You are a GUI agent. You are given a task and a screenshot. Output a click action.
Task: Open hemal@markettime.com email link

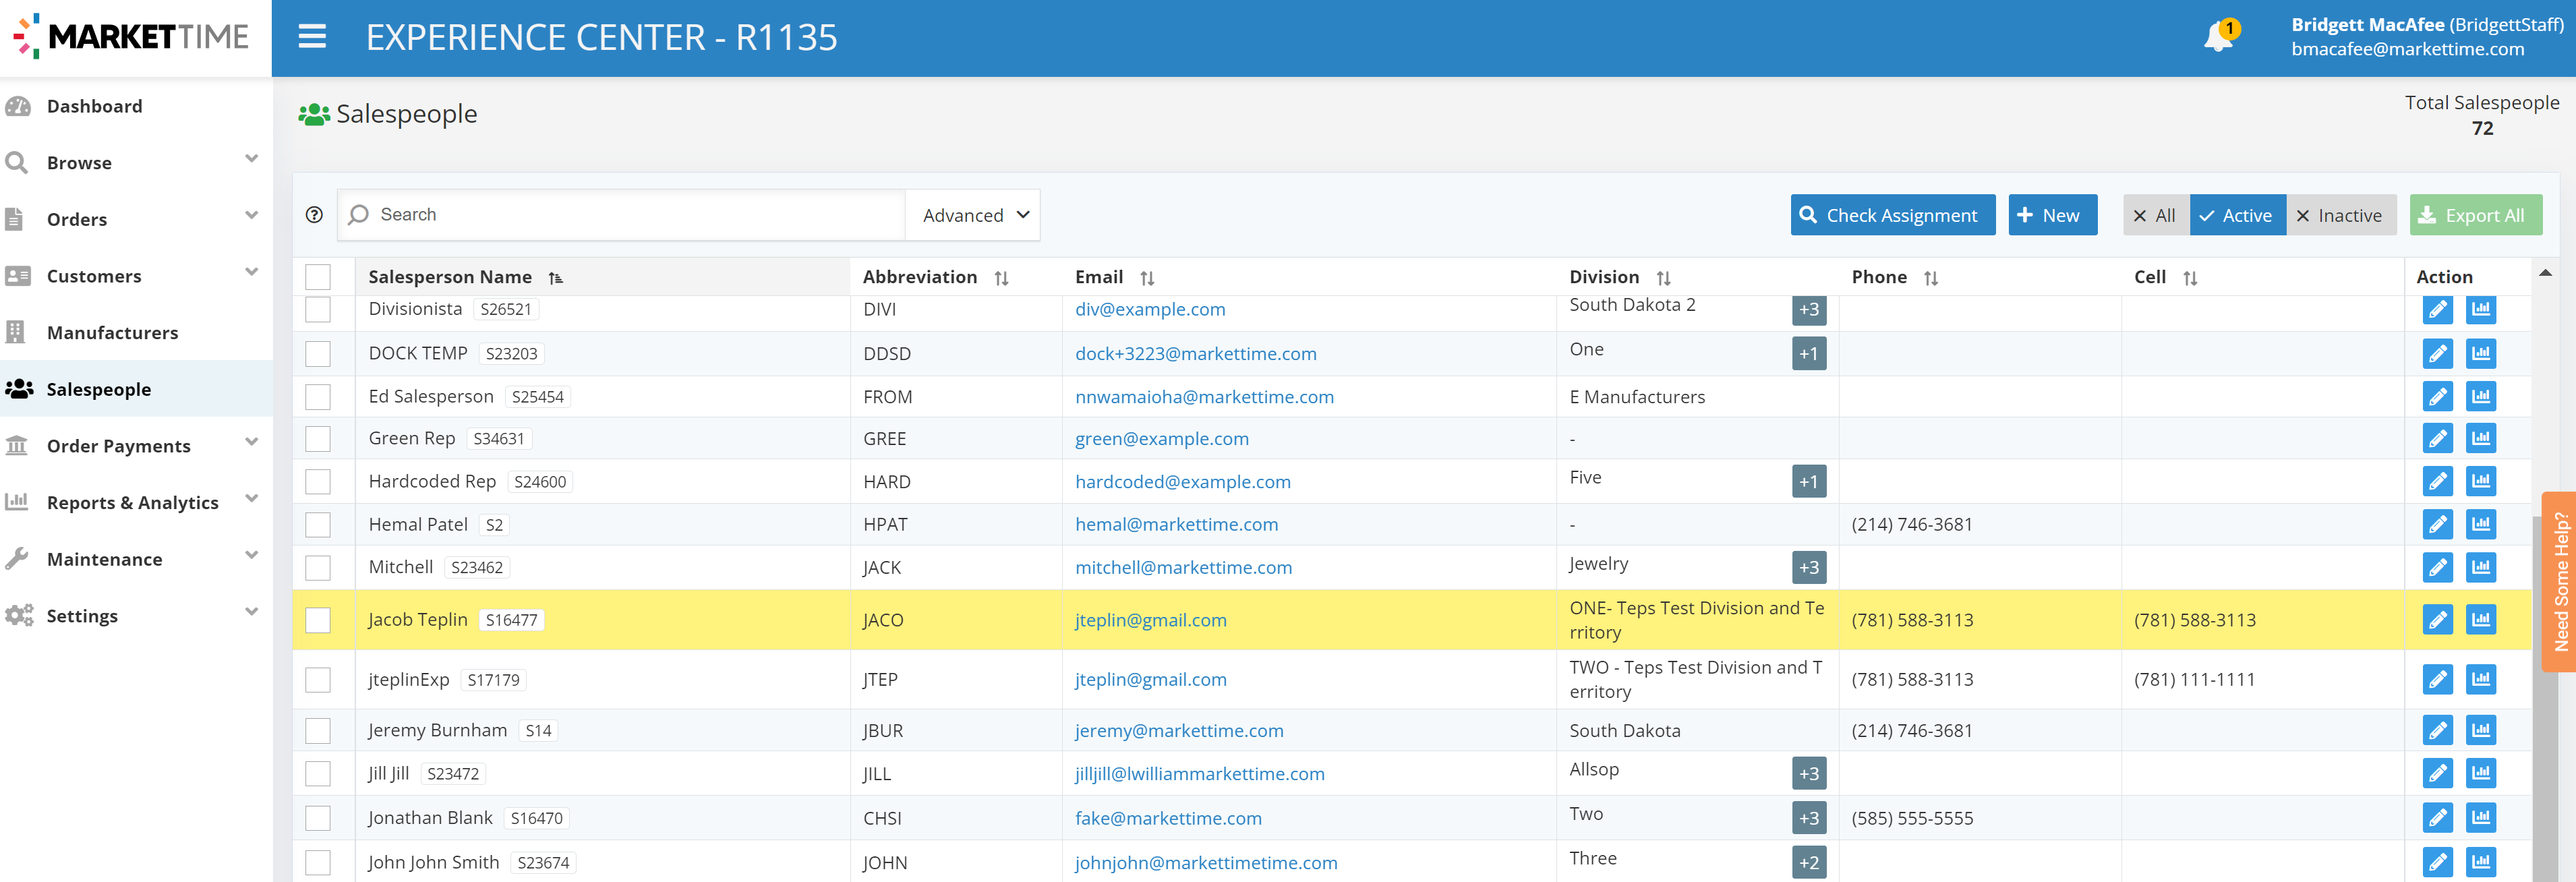(1176, 524)
